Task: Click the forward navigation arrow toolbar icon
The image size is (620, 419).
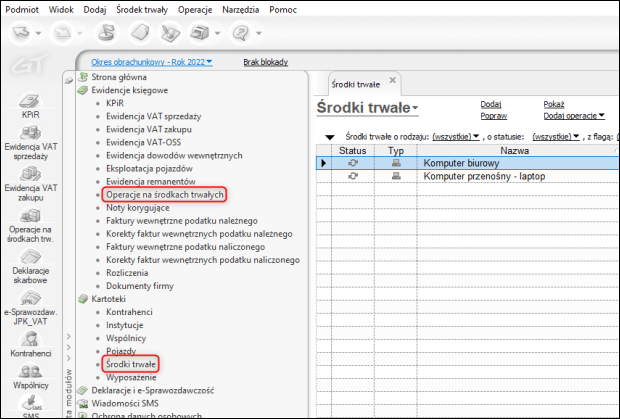Action: point(62,33)
